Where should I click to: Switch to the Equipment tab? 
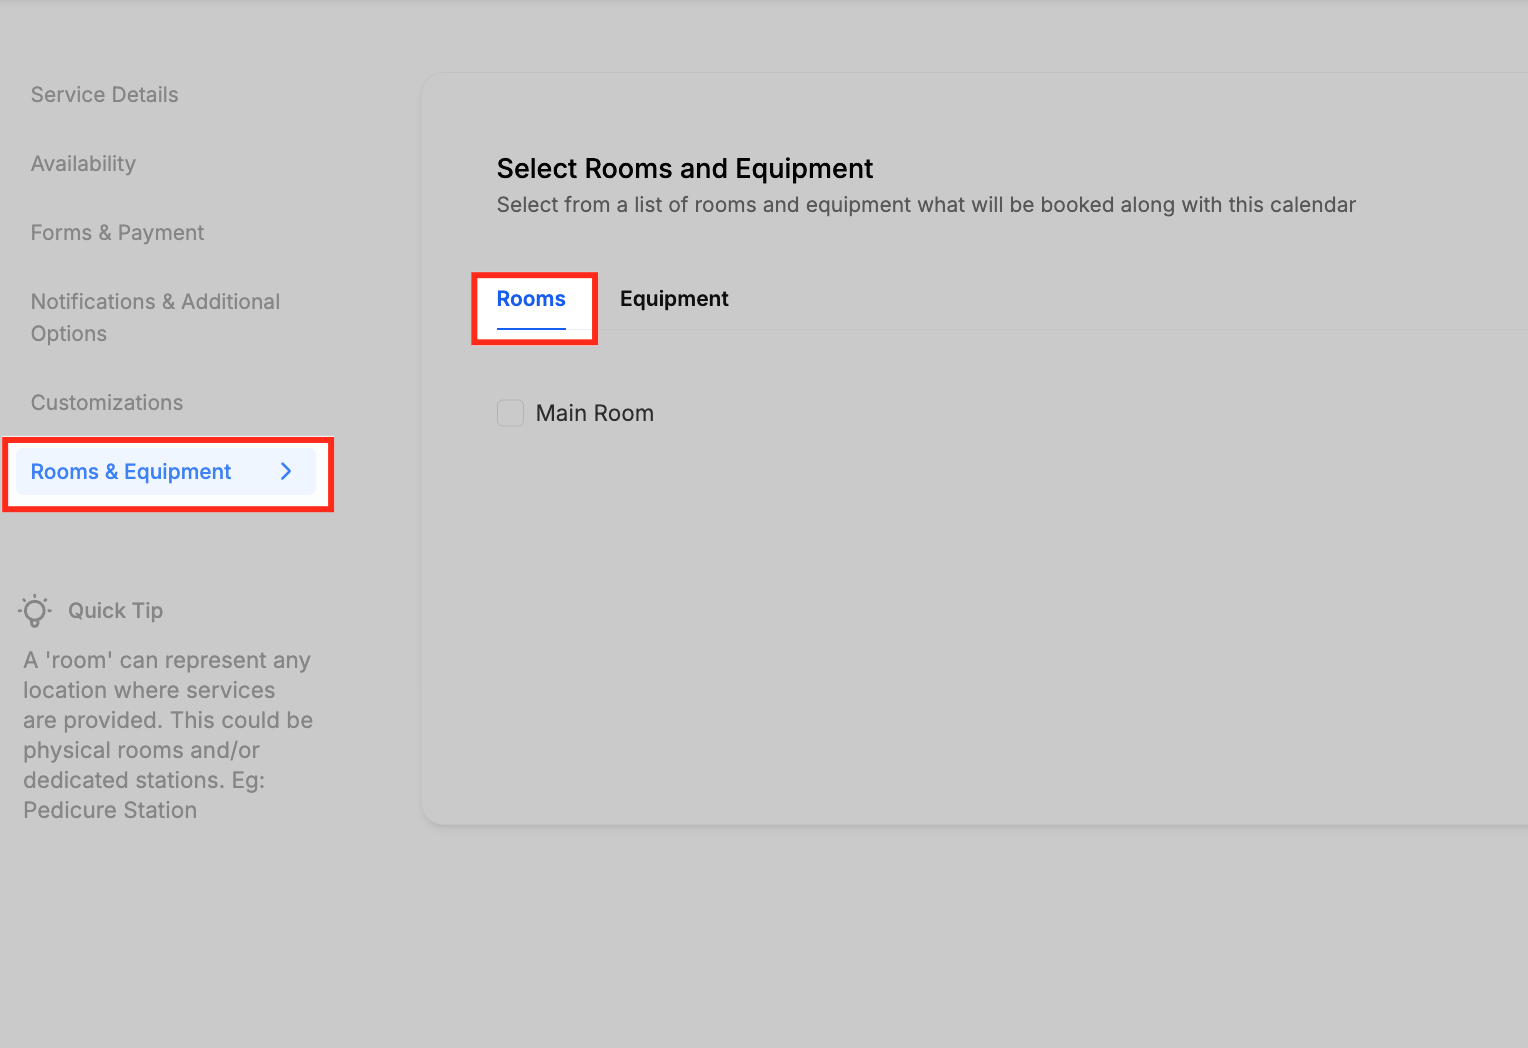coord(674,299)
